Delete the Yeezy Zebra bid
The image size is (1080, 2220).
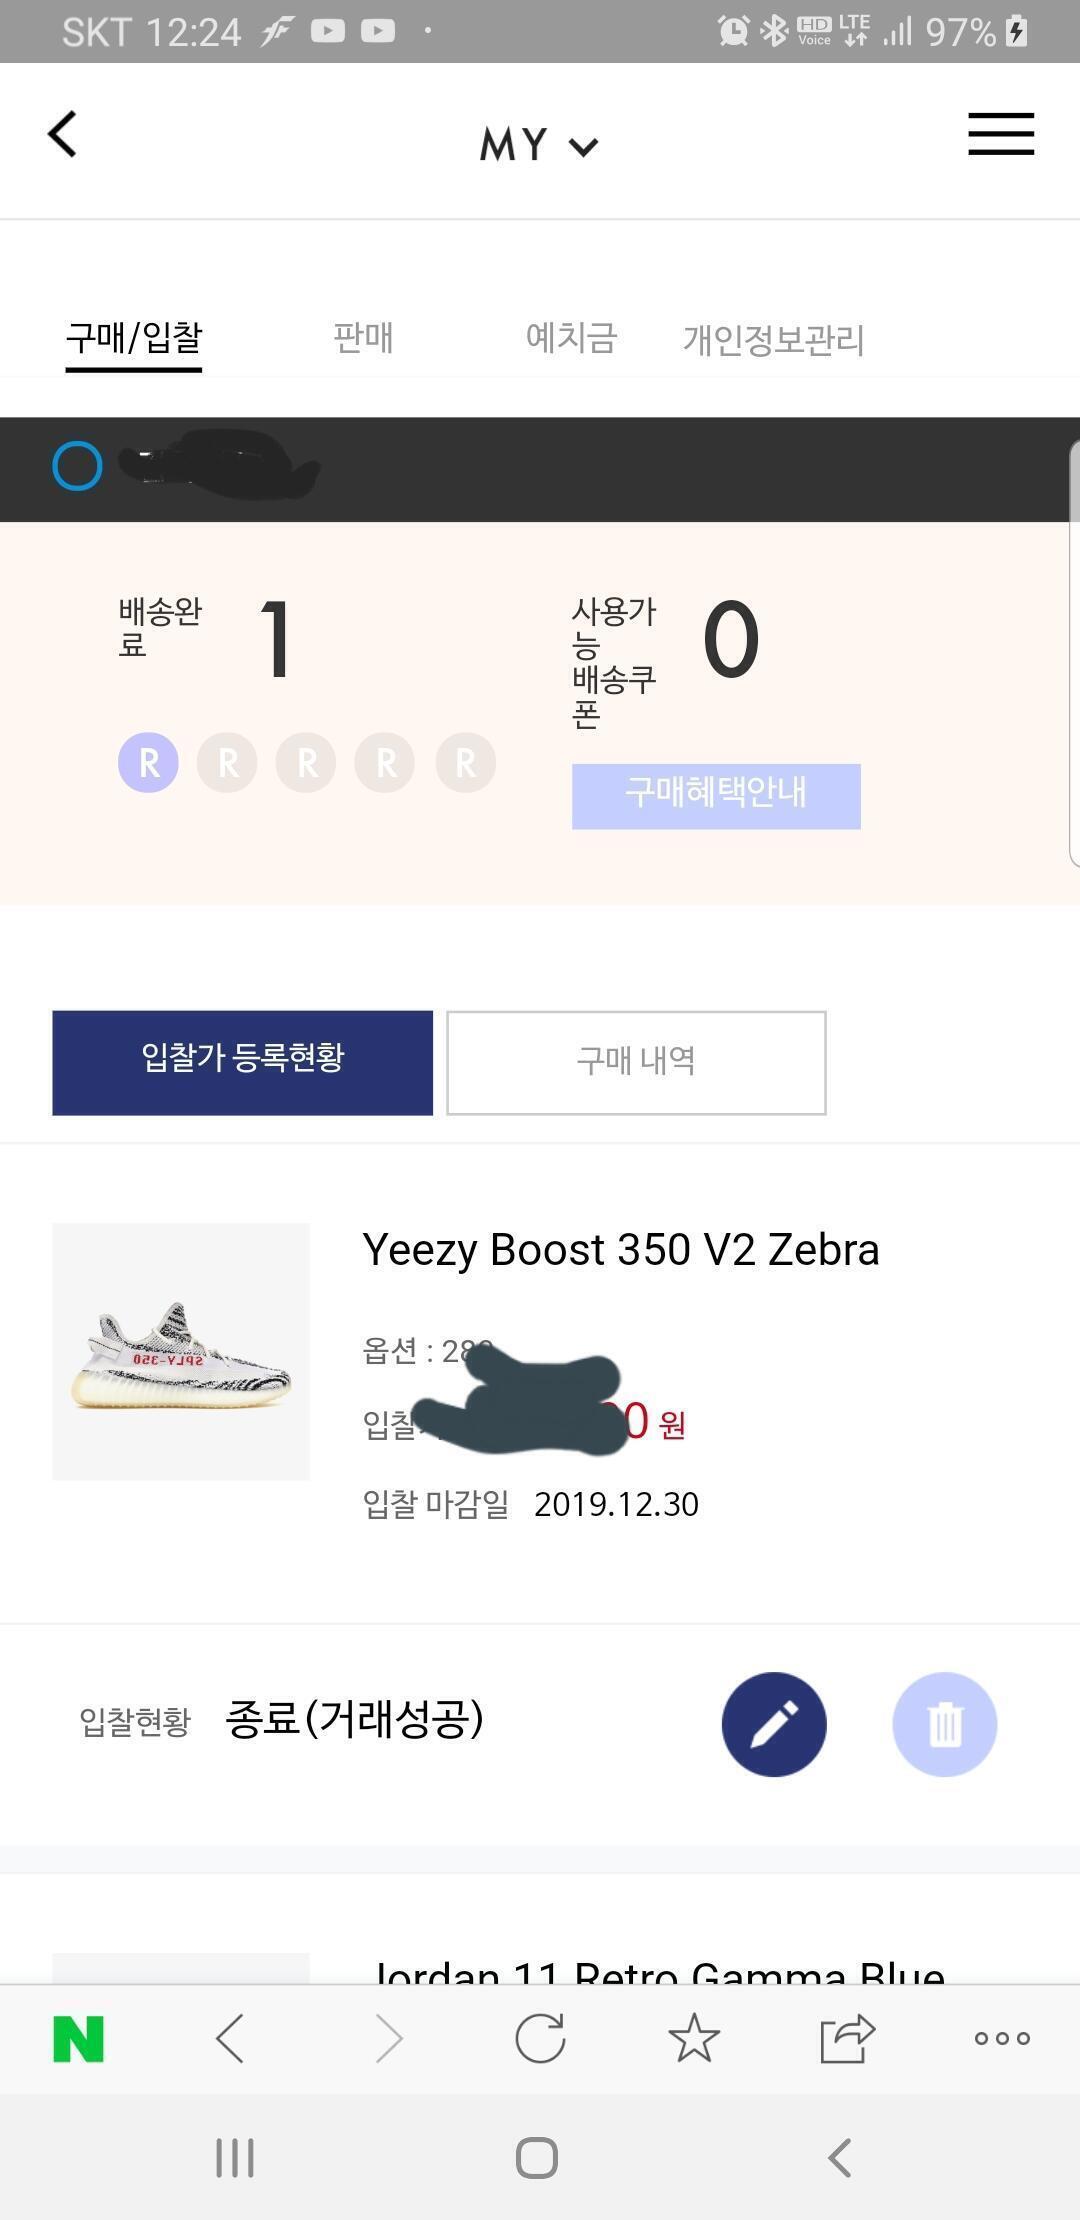tap(944, 1724)
